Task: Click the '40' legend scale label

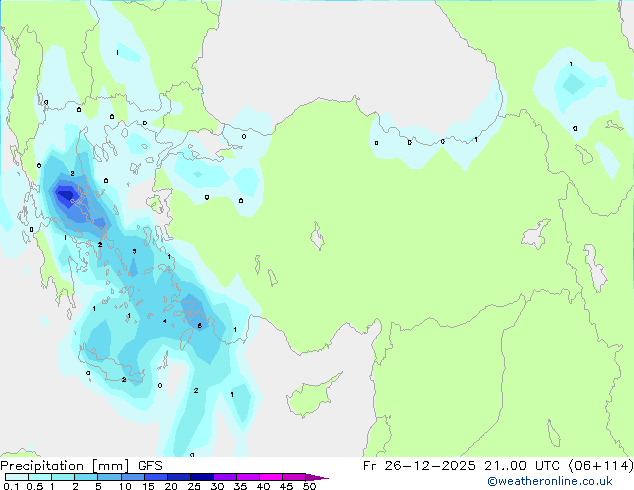Action: pos(263,486)
